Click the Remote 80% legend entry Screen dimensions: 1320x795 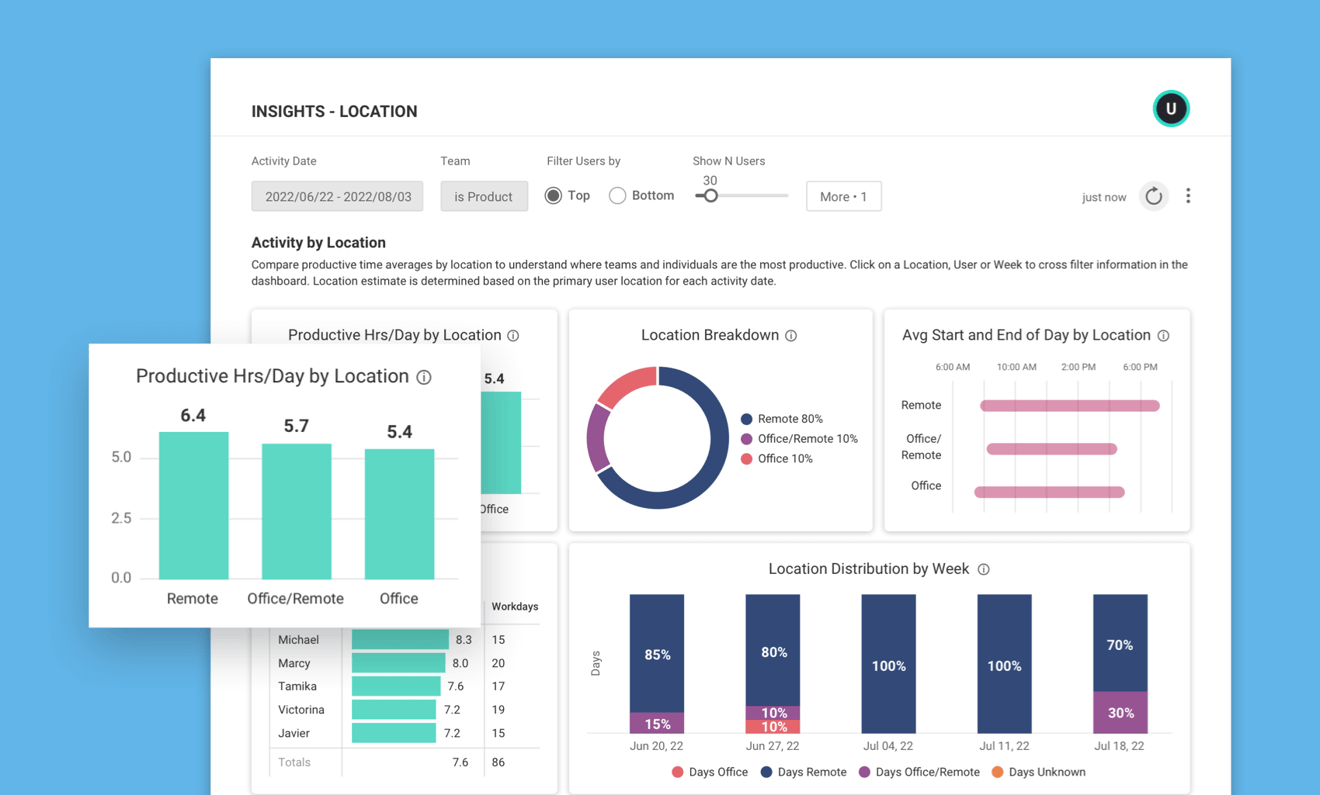782,419
